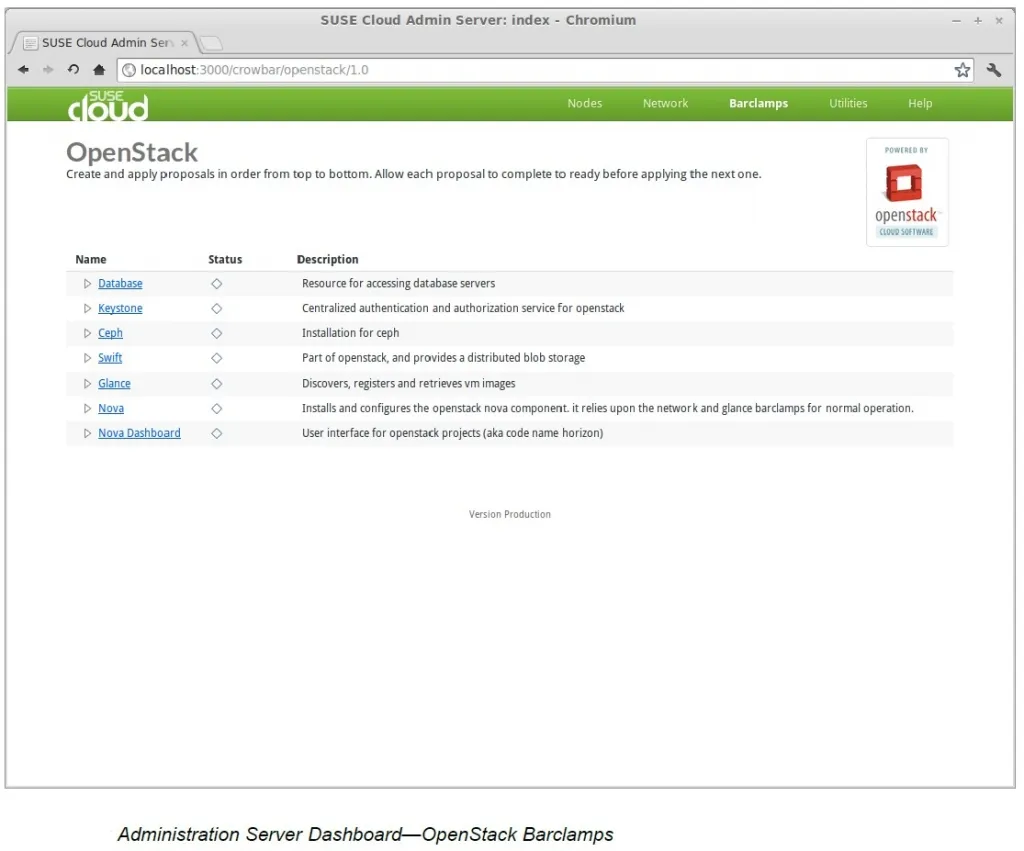The height and width of the screenshot is (851, 1024).
Task: Expand the Ceph barclamp triangle
Action: (88, 334)
